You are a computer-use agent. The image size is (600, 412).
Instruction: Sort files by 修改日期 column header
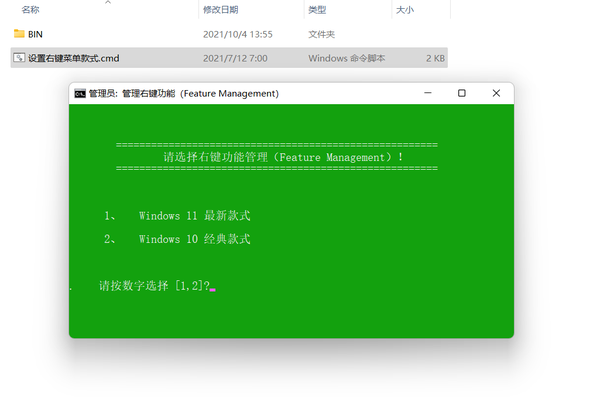(221, 10)
